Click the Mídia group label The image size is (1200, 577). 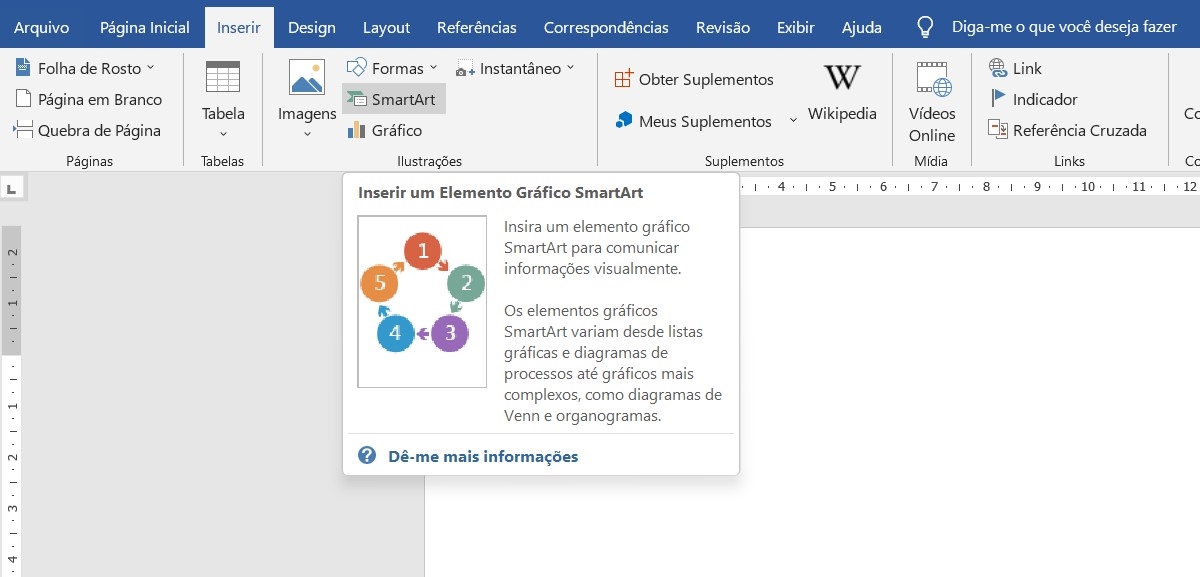tap(931, 161)
